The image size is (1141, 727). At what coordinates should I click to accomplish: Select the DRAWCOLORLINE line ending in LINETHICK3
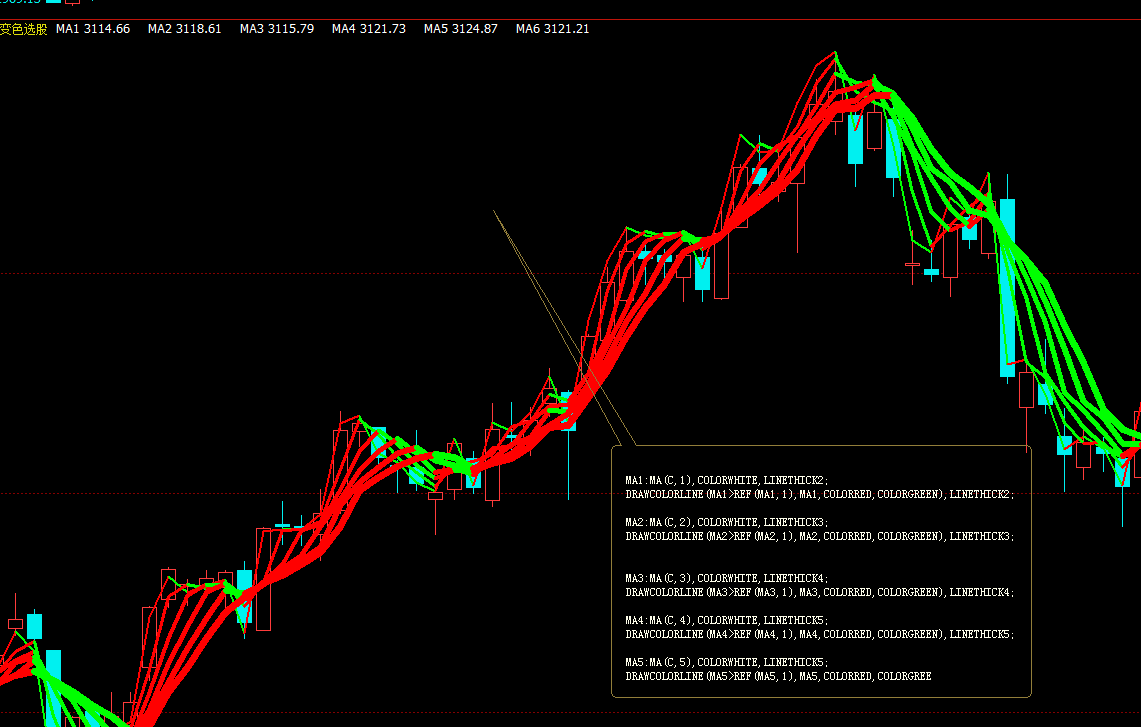coord(819,536)
